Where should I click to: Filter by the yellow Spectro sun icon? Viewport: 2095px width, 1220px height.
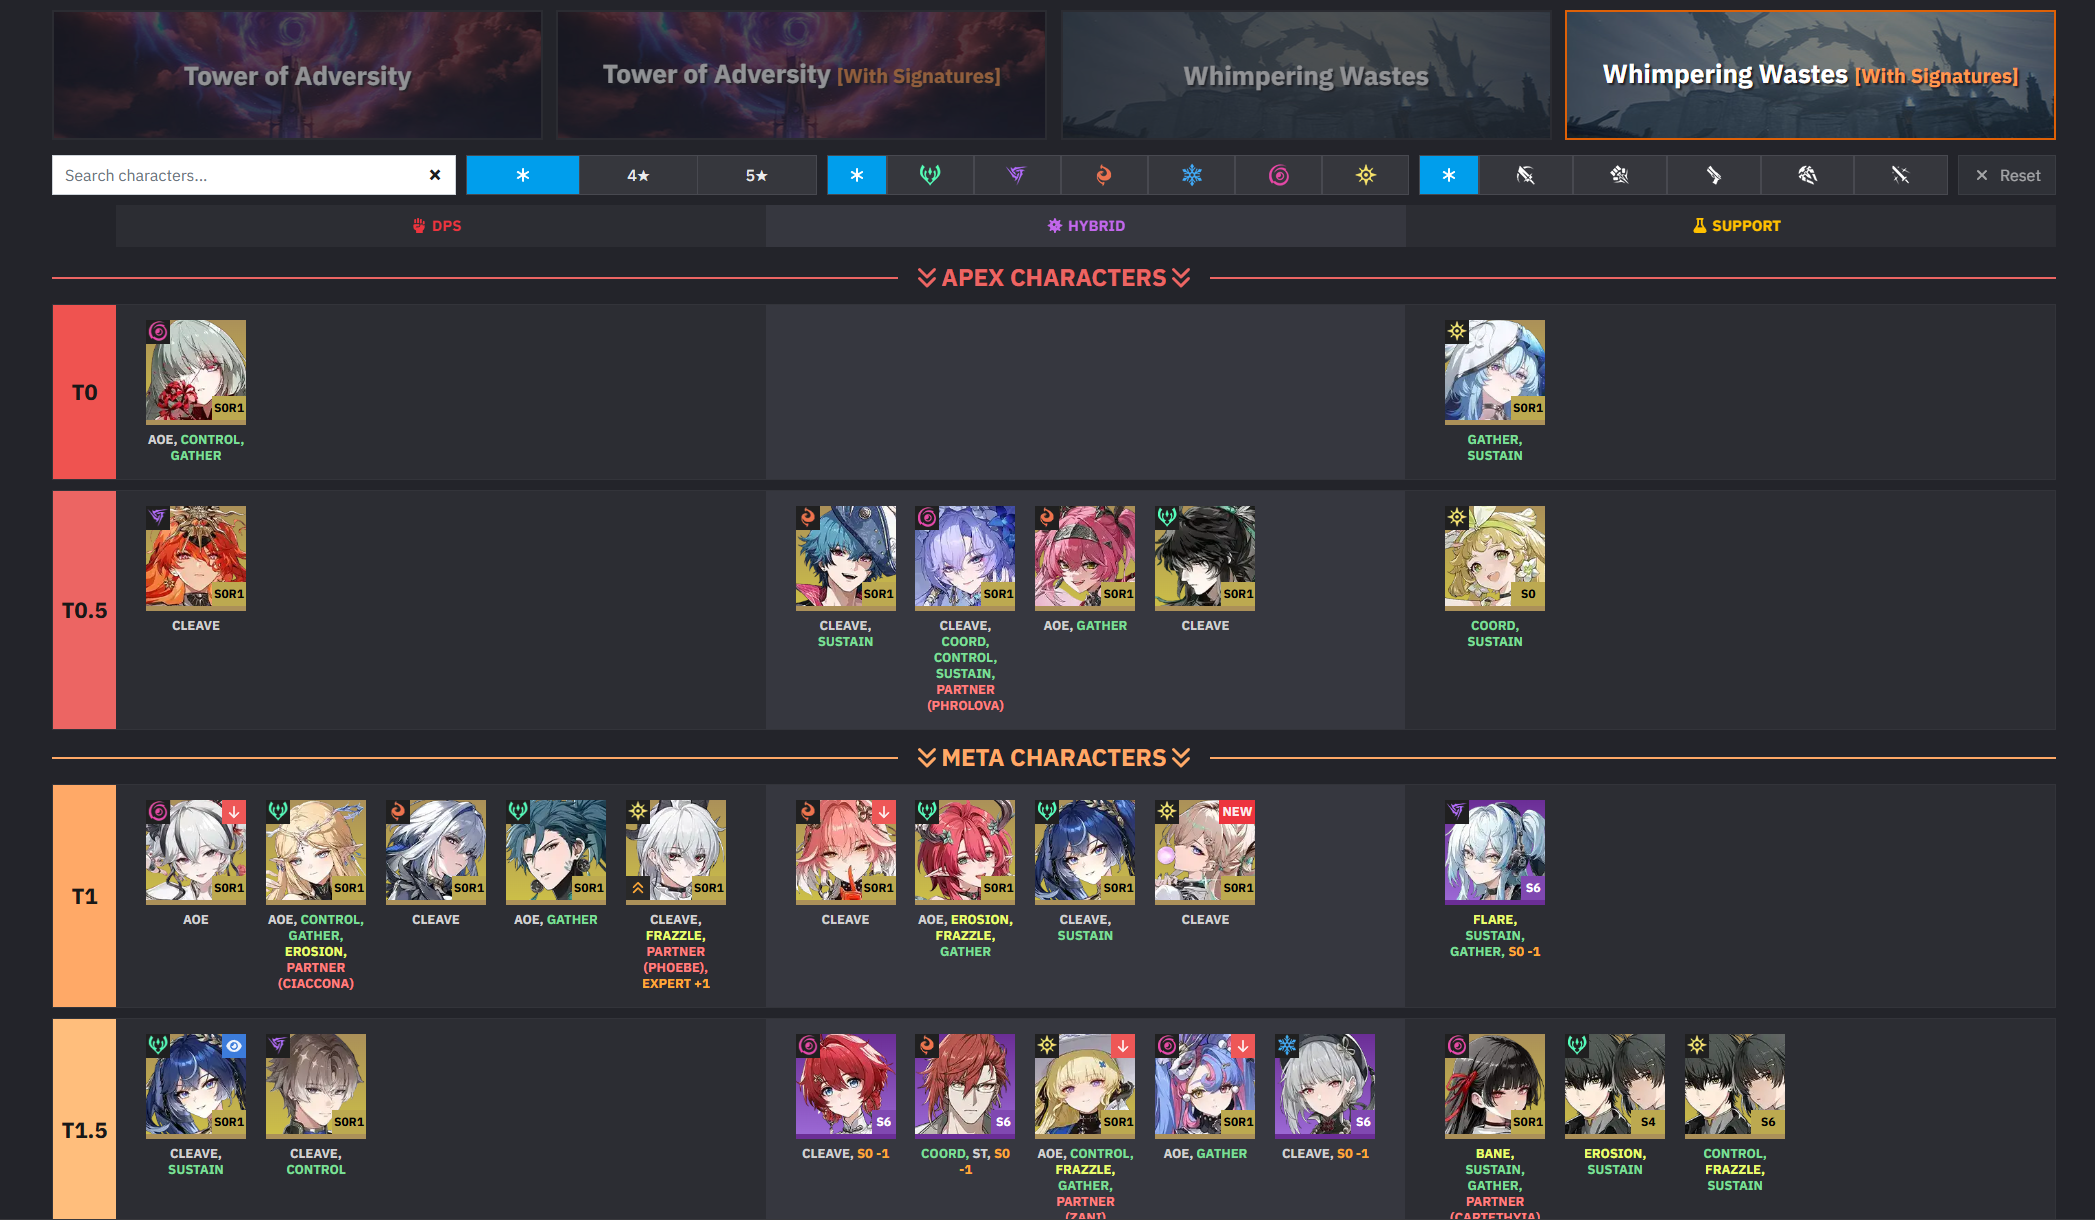point(1365,175)
